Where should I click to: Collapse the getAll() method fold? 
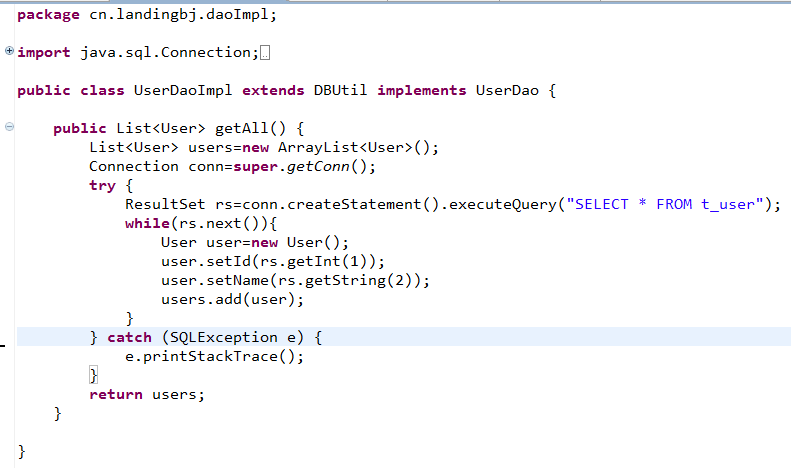9,128
